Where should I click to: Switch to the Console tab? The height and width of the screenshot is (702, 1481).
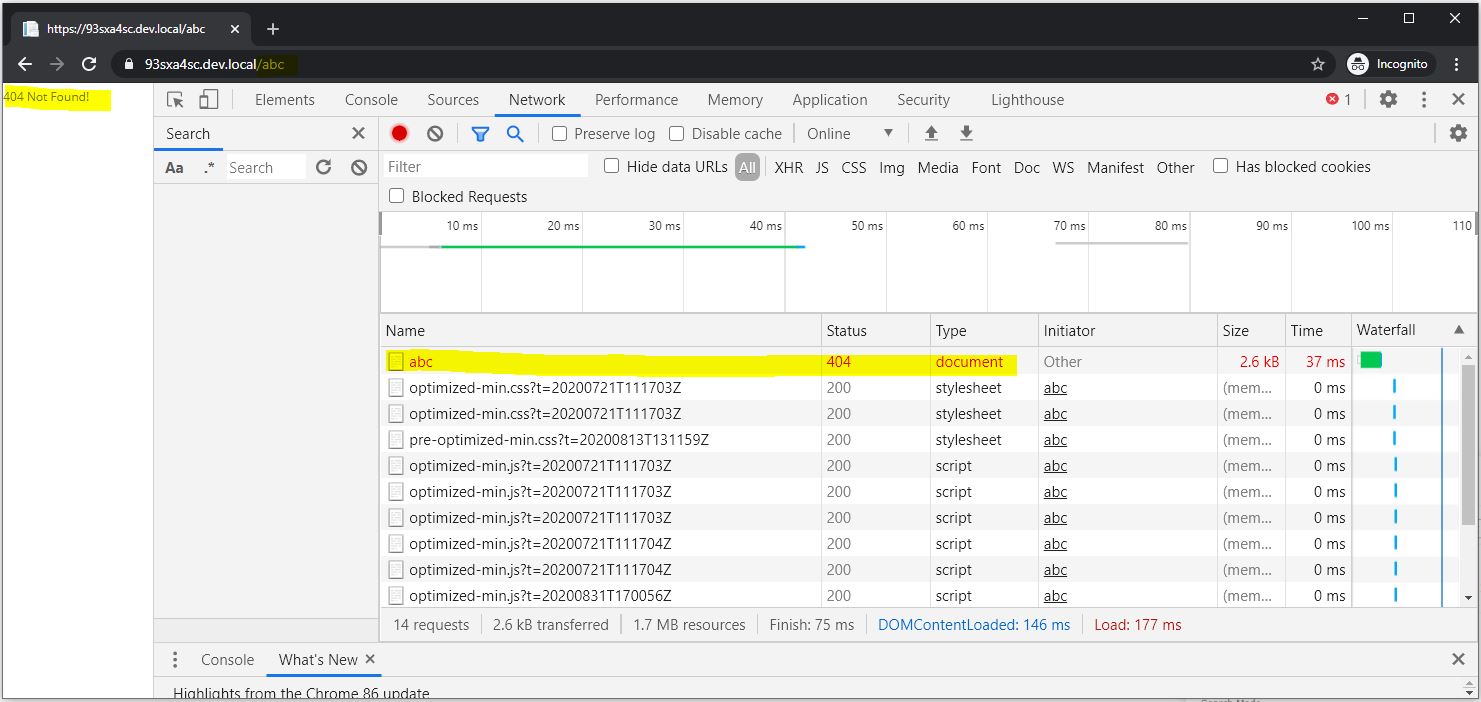coord(371,100)
